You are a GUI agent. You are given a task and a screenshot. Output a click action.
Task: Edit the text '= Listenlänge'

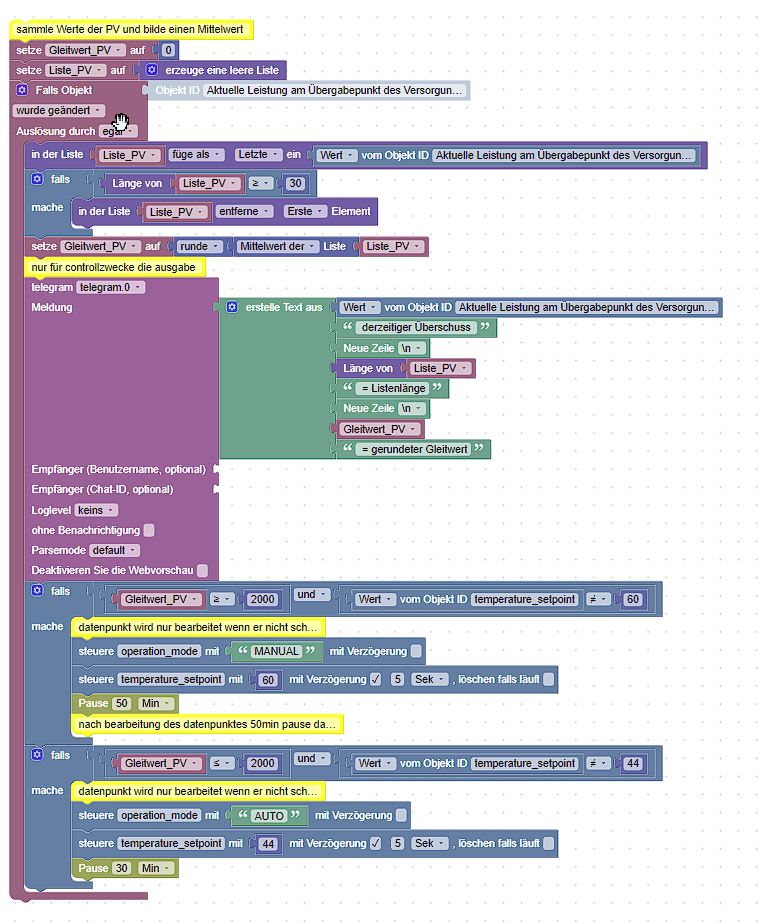click(392, 388)
